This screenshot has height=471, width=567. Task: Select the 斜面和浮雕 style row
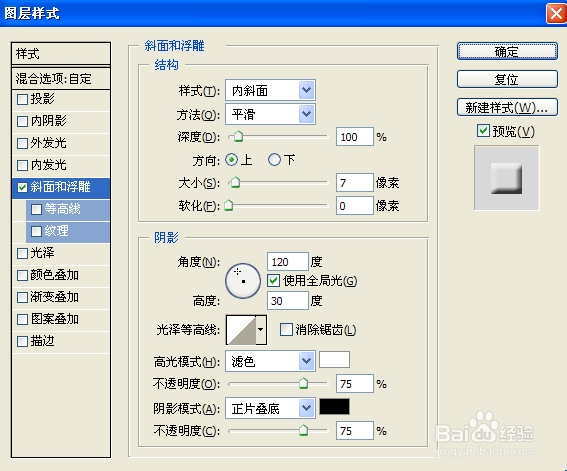pos(61,188)
